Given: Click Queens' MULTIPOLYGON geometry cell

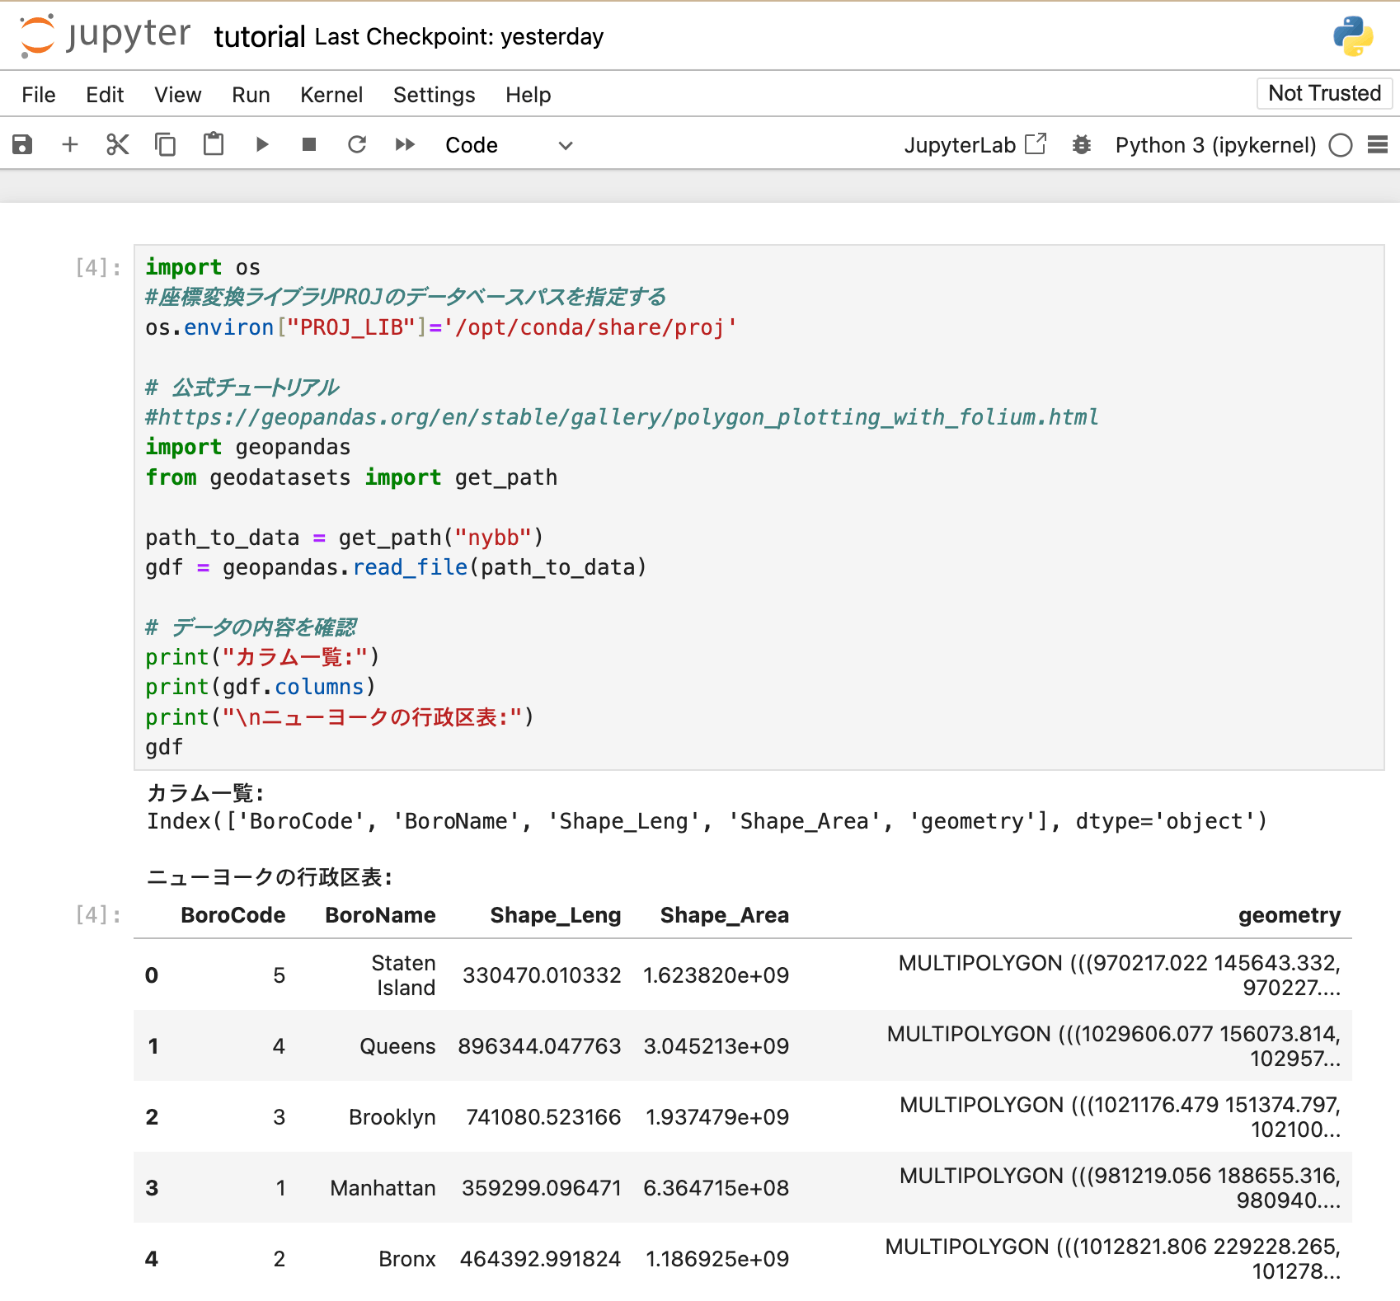Looking at the screenshot, I should (1113, 1046).
